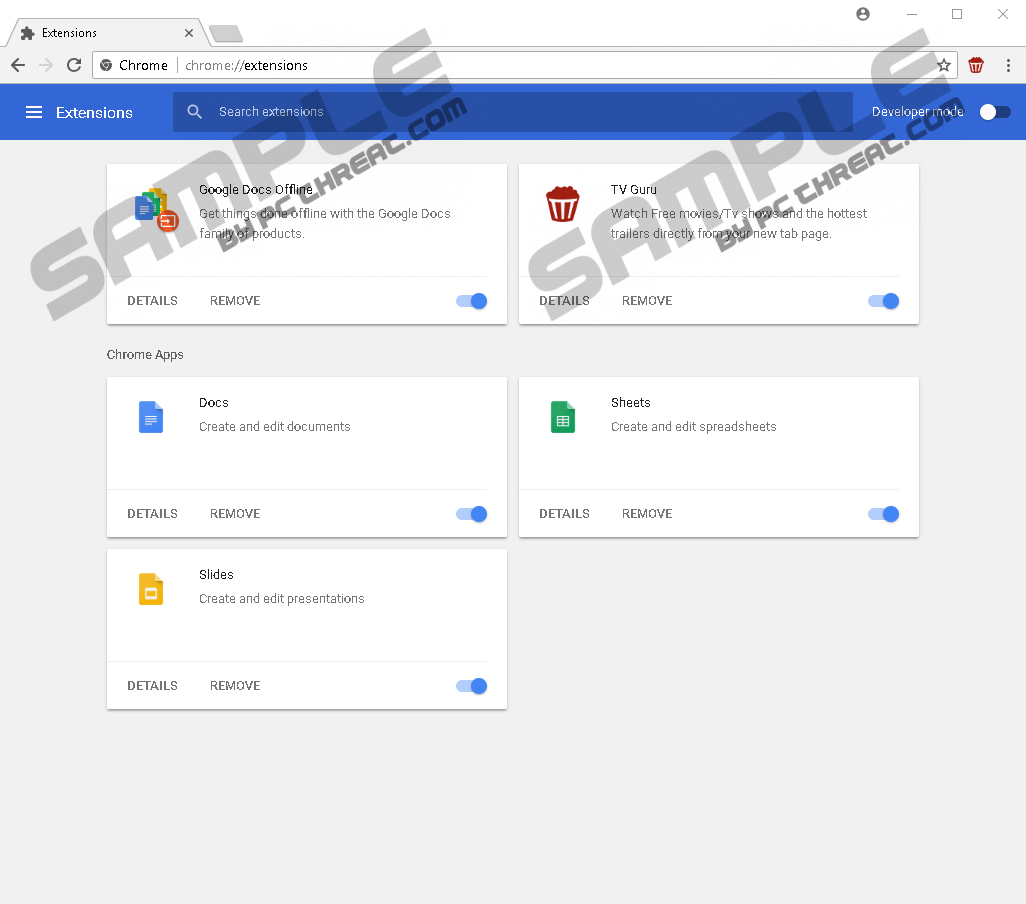This screenshot has width=1026, height=904.
Task: Toggle off the Slides app
Action: (471, 686)
